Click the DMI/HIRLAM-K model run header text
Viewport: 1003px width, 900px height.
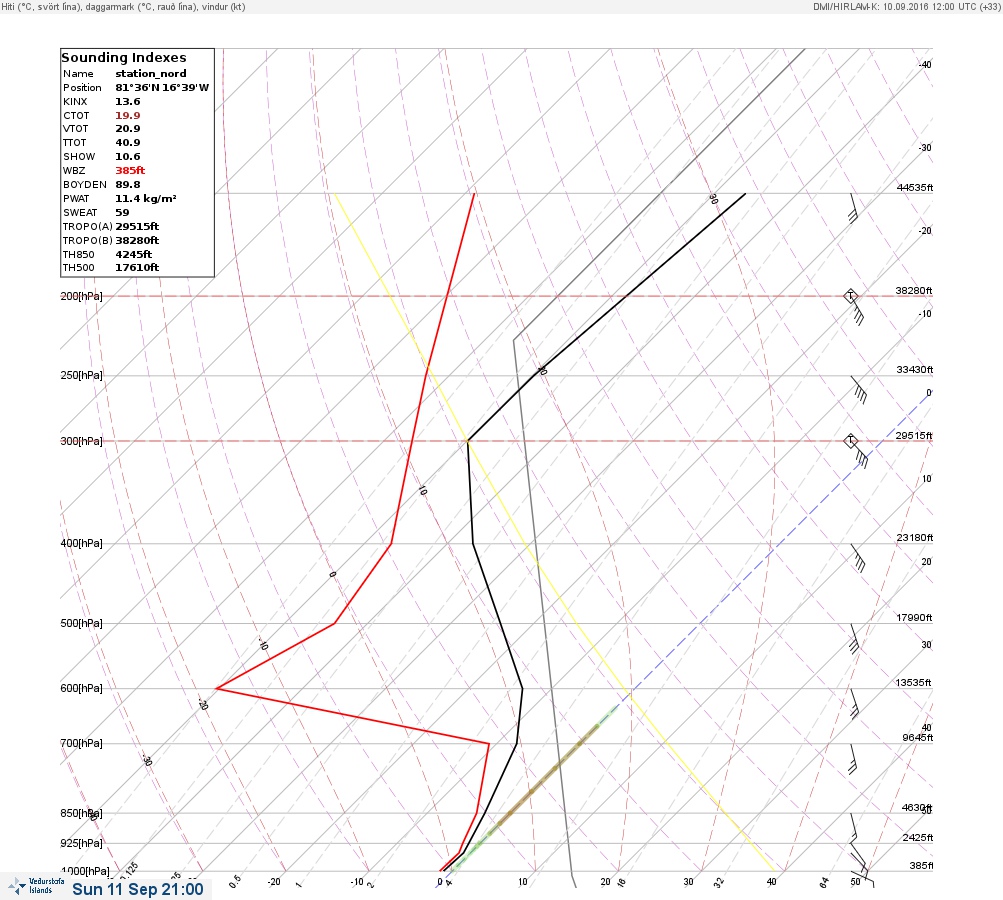(906, 6)
